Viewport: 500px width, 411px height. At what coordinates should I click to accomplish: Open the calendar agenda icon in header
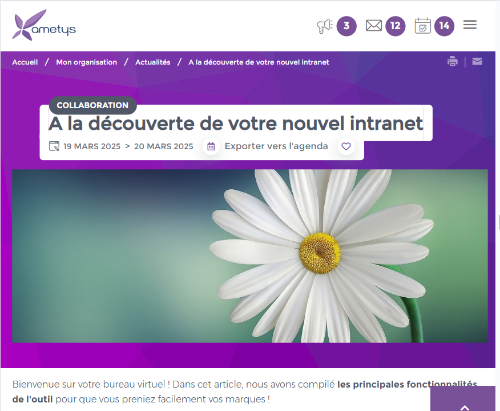423,26
